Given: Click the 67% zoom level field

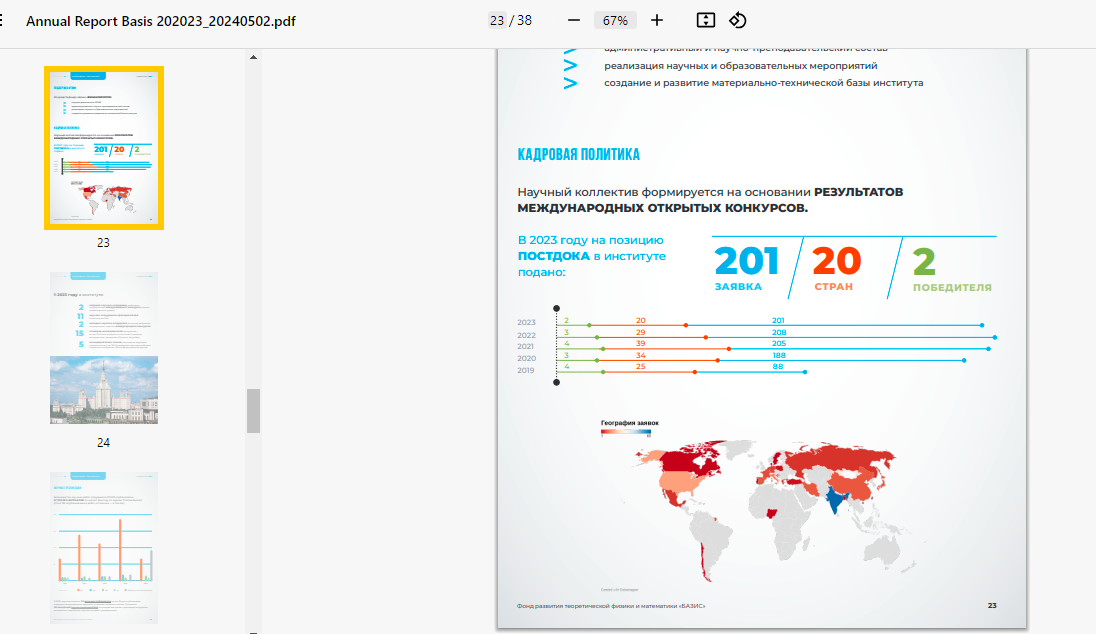Looking at the screenshot, I should point(615,21).
